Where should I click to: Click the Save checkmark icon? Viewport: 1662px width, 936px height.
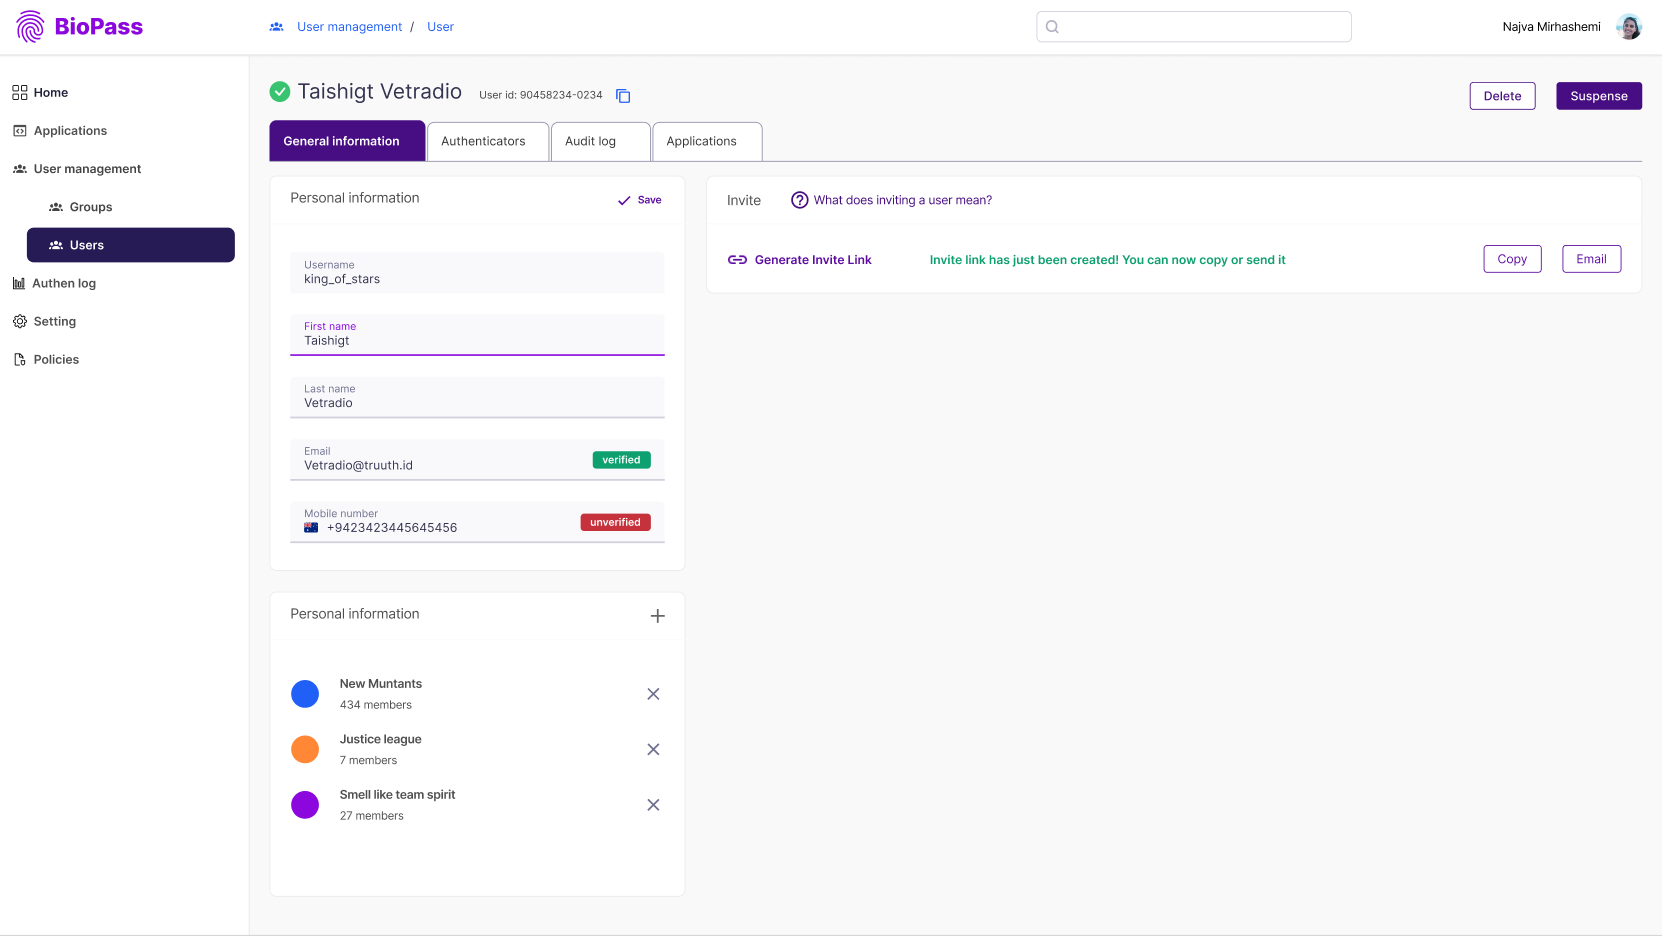[x=624, y=201]
